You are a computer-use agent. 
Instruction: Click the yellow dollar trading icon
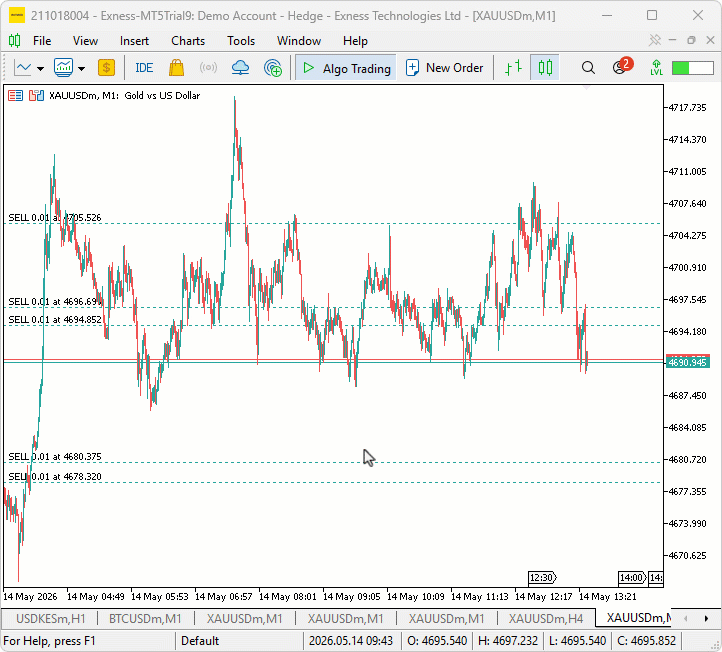[x=106, y=68]
